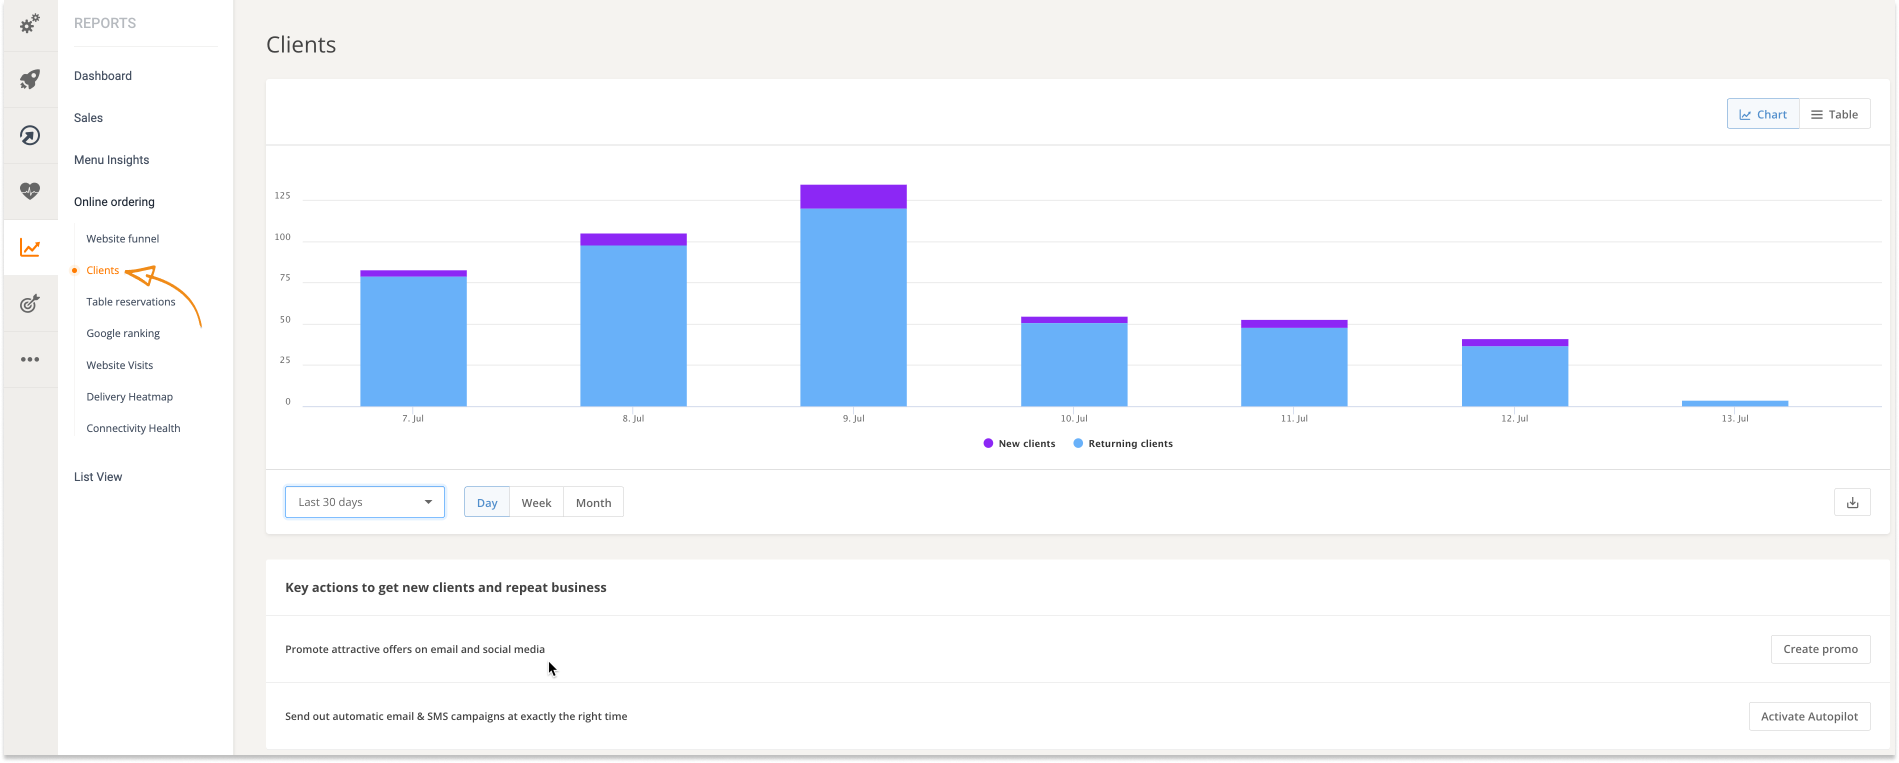1899x763 pixels.
Task: Open Connectivity Health report
Action: point(133,428)
